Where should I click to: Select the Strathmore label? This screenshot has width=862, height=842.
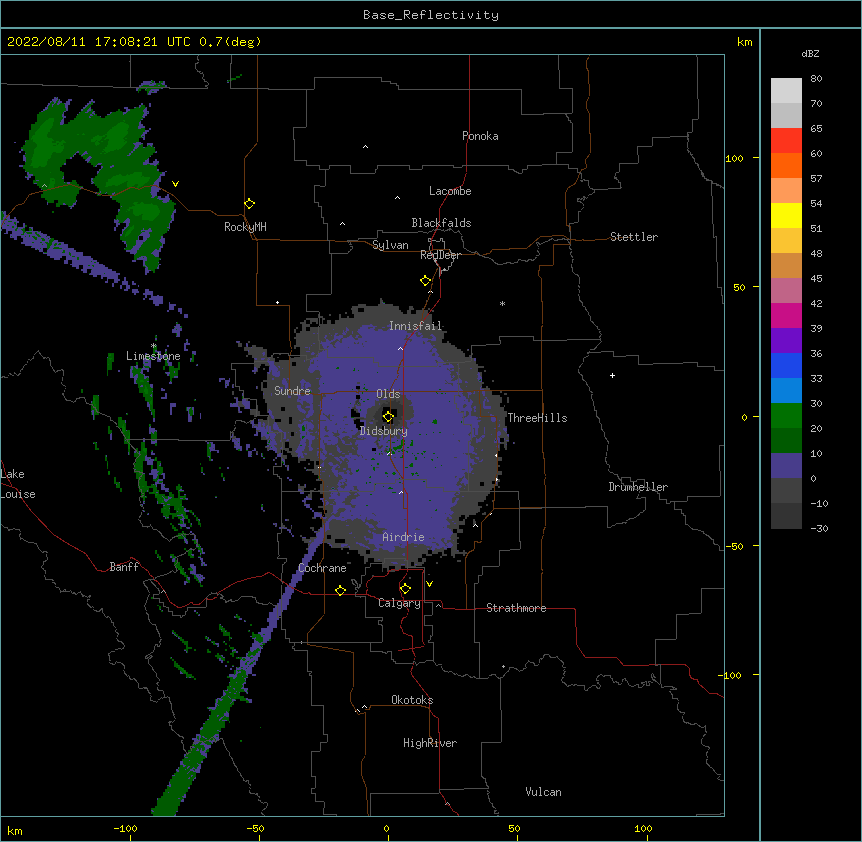tap(516, 608)
